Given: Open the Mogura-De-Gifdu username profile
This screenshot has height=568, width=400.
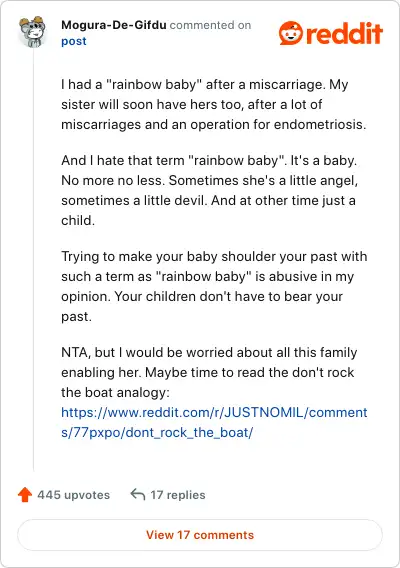Looking at the screenshot, I should click(x=114, y=25).
